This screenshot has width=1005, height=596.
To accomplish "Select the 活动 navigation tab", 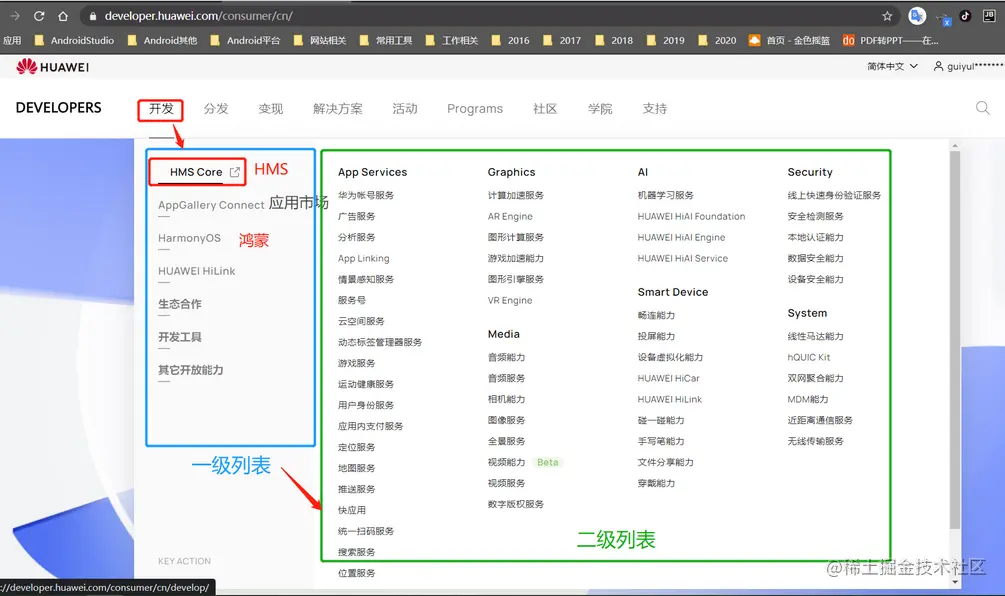I will coord(405,109).
